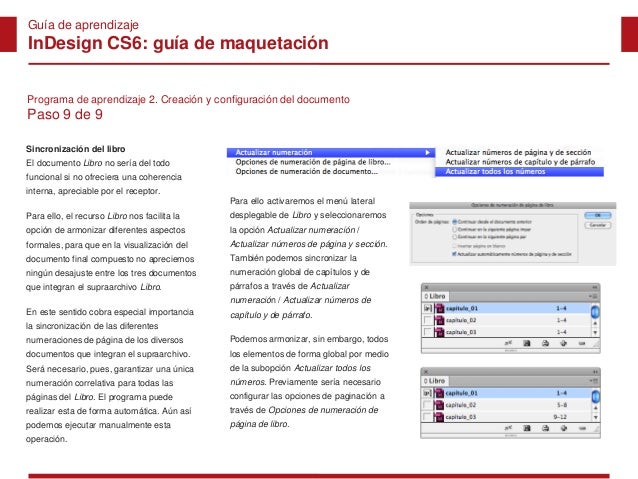638x479 pixels.
Task: Select radio 'Continuar desde el documento anterior'
Action: [454, 222]
